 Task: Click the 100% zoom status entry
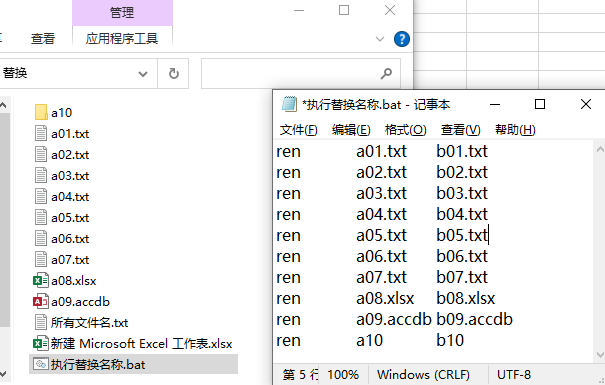point(343,375)
